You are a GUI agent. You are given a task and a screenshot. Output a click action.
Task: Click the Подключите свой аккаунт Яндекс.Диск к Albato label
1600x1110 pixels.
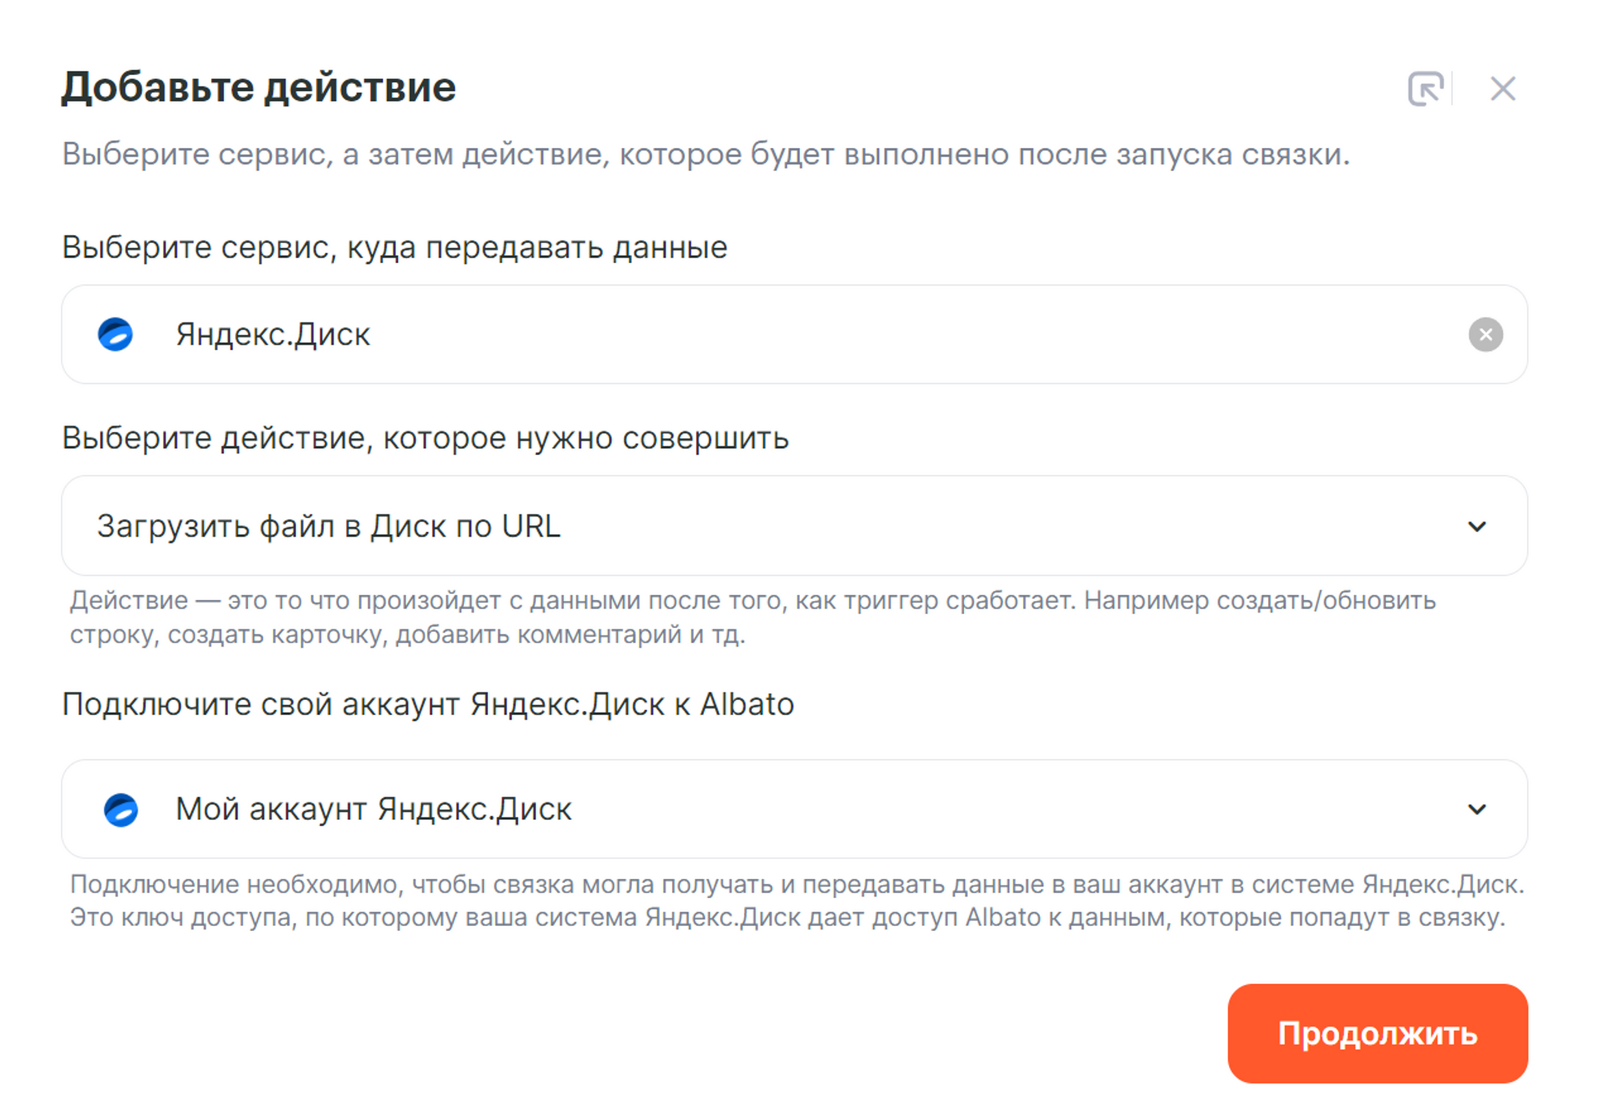(428, 704)
